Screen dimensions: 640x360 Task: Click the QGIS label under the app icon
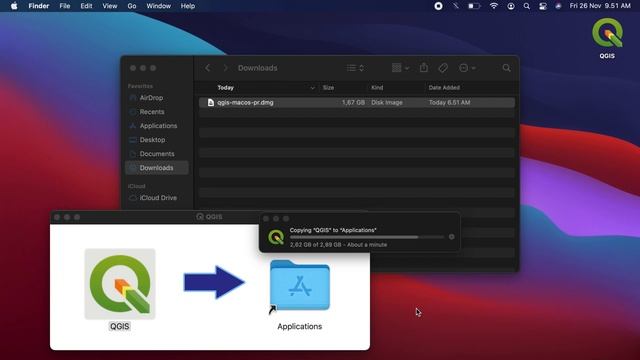point(120,326)
